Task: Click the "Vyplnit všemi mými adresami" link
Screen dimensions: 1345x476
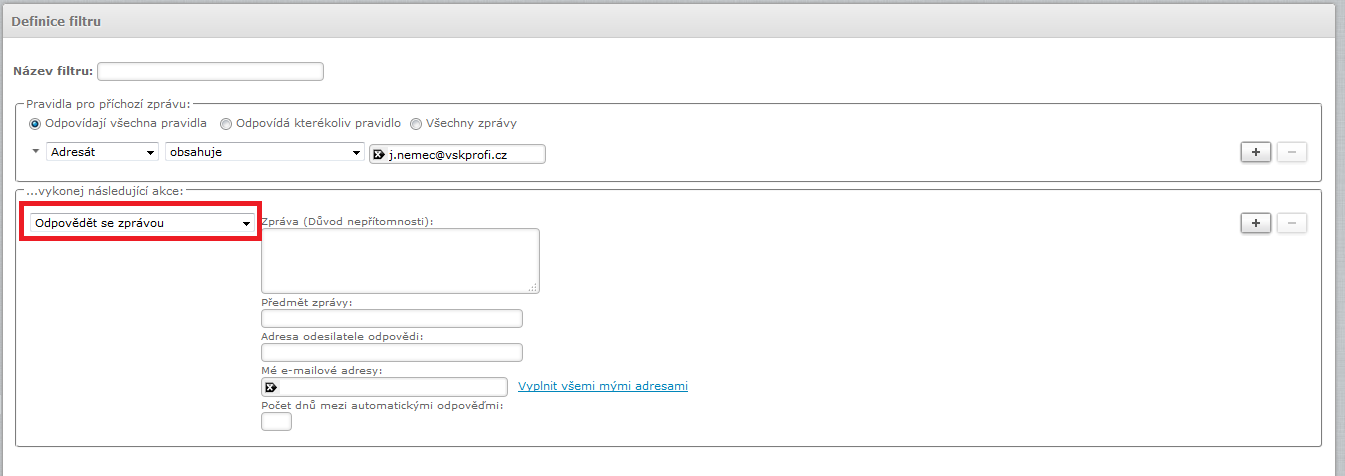Action: [602, 386]
